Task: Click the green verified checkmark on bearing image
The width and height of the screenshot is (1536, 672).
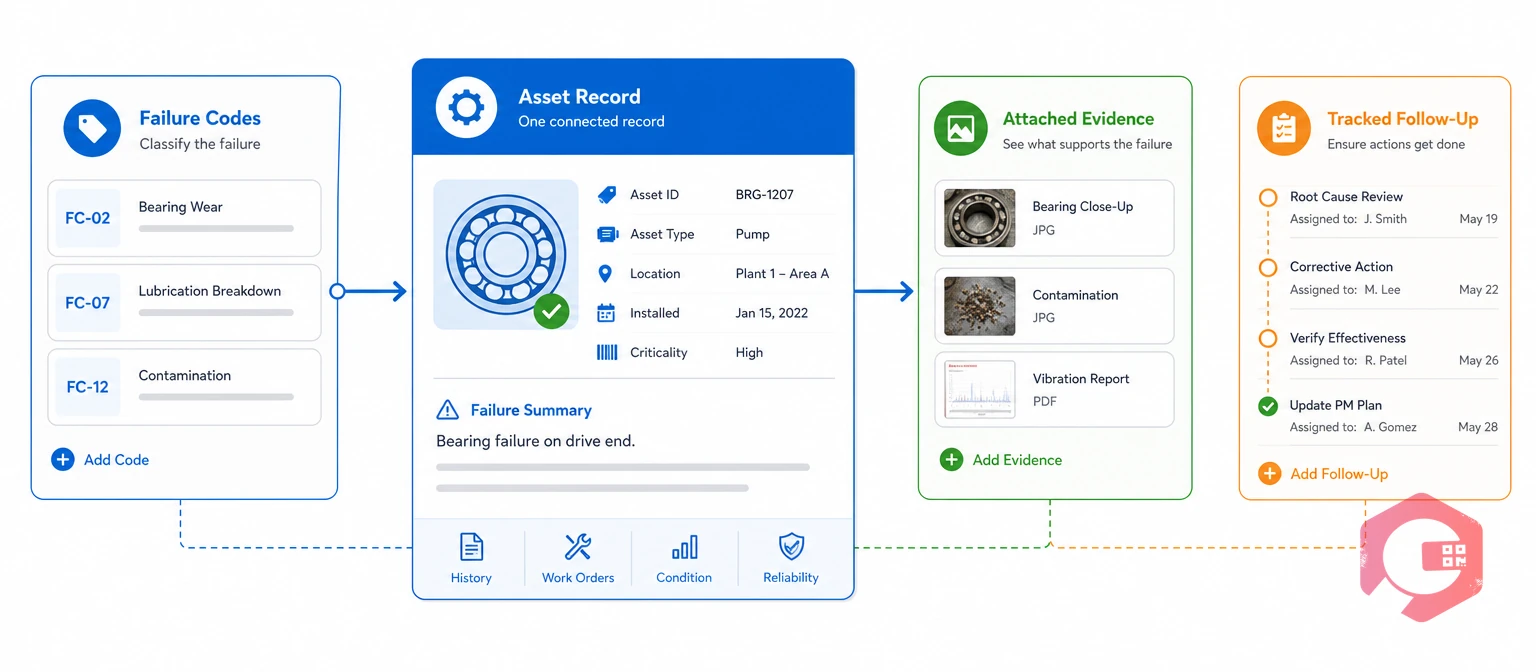Action: pyautogui.click(x=551, y=311)
